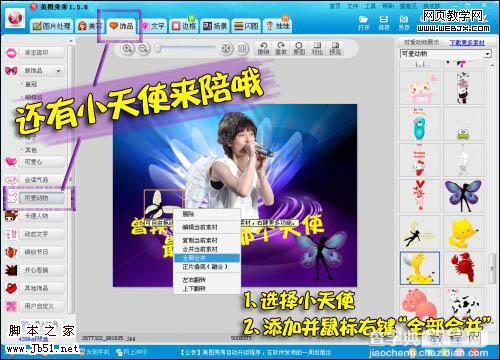Open the 可爱动物 material combo box
This screenshot has height=360, width=500.
click(446, 54)
